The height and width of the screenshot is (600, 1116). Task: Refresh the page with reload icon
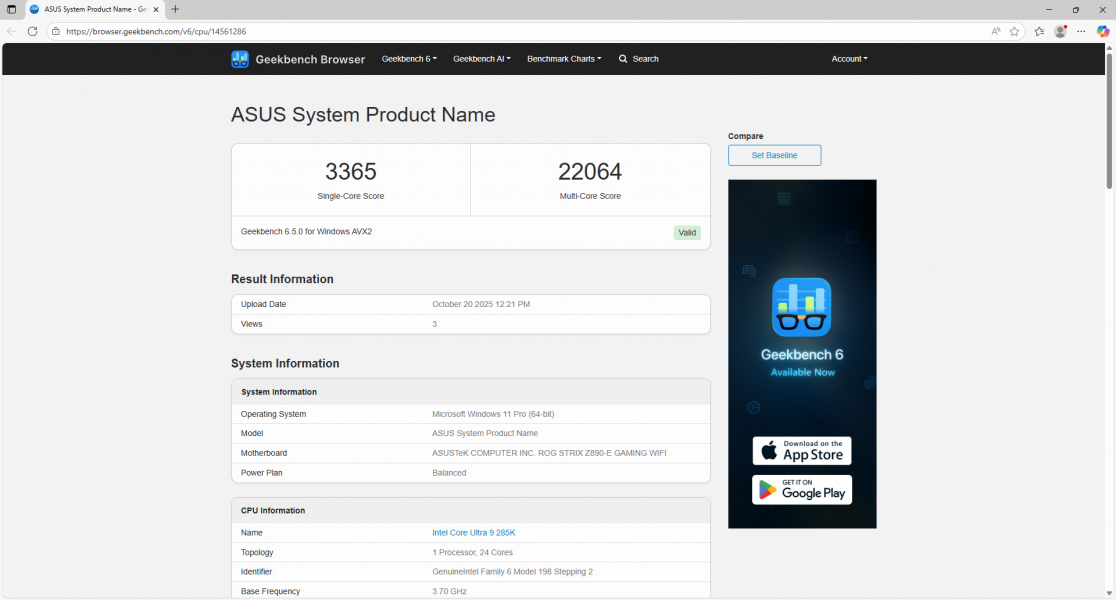coord(32,31)
